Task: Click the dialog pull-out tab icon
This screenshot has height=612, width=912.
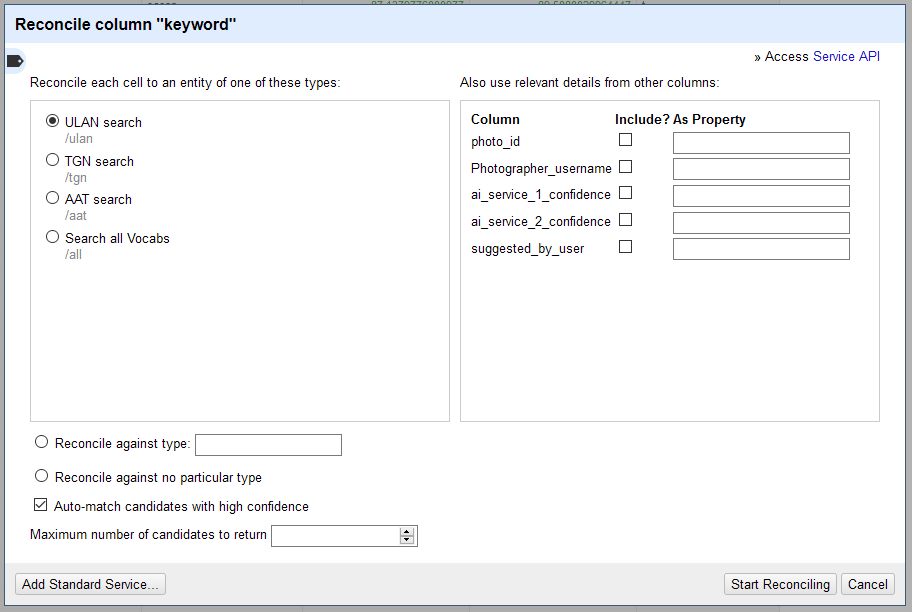Action: pos(14,61)
